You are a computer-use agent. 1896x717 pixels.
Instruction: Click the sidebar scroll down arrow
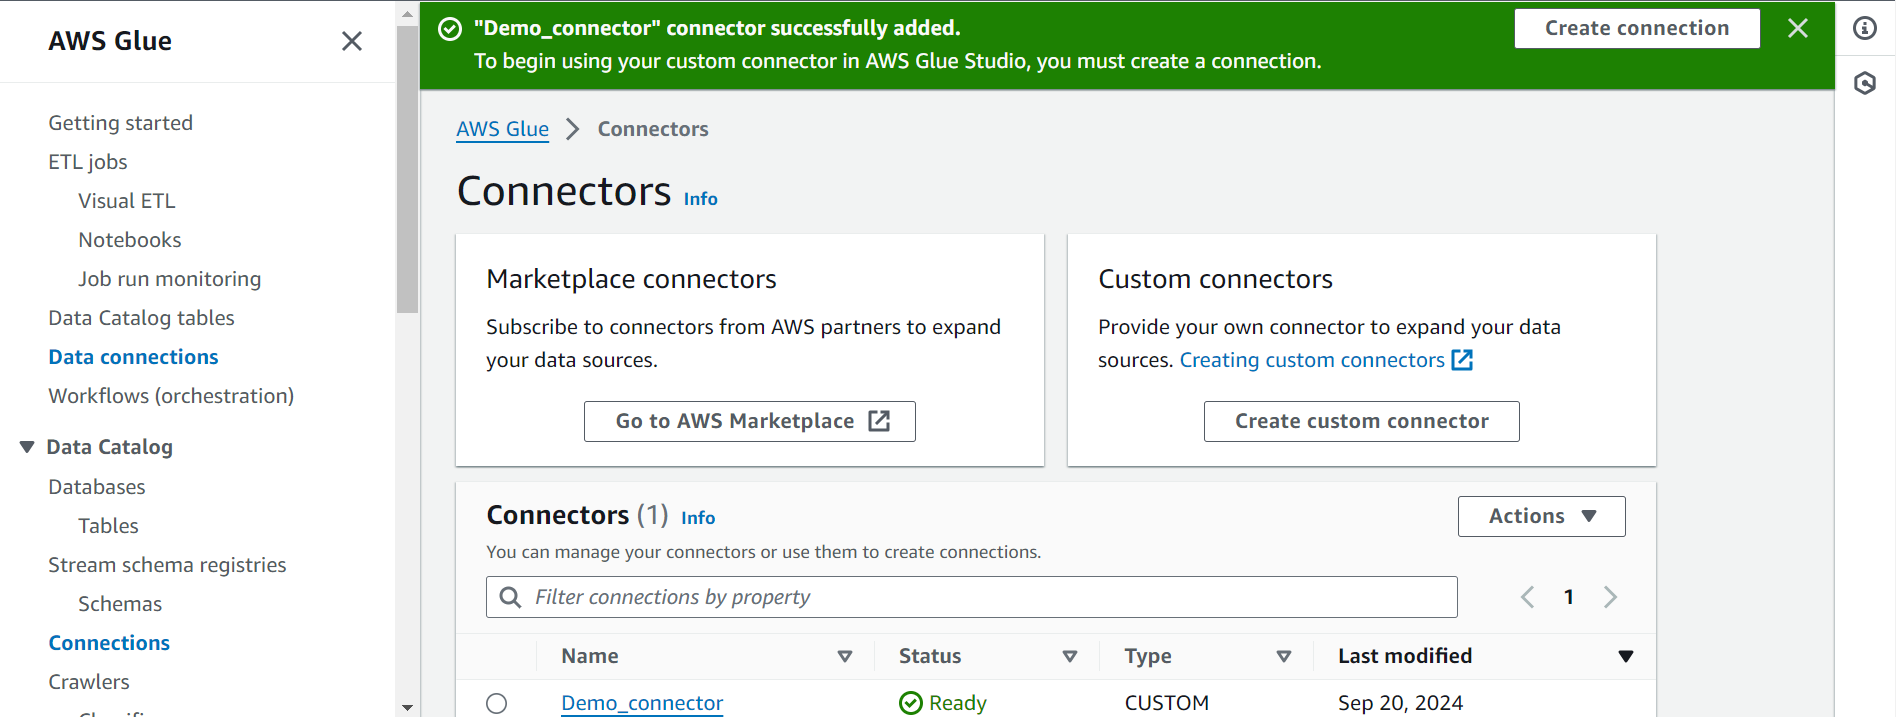(x=407, y=707)
